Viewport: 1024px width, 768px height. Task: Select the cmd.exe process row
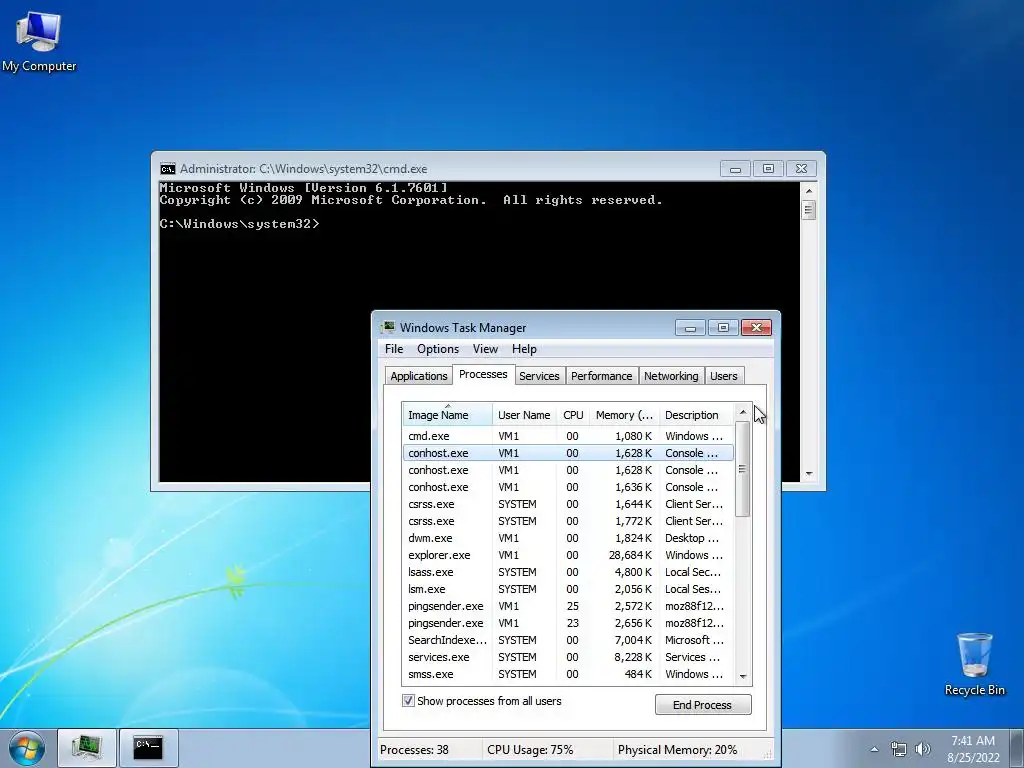click(x=568, y=436)
